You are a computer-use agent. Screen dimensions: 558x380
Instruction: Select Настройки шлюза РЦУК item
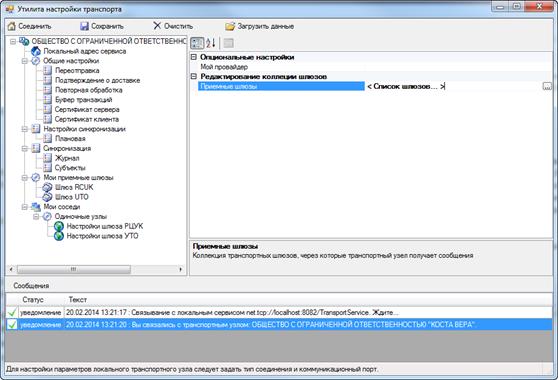(105, 226)
